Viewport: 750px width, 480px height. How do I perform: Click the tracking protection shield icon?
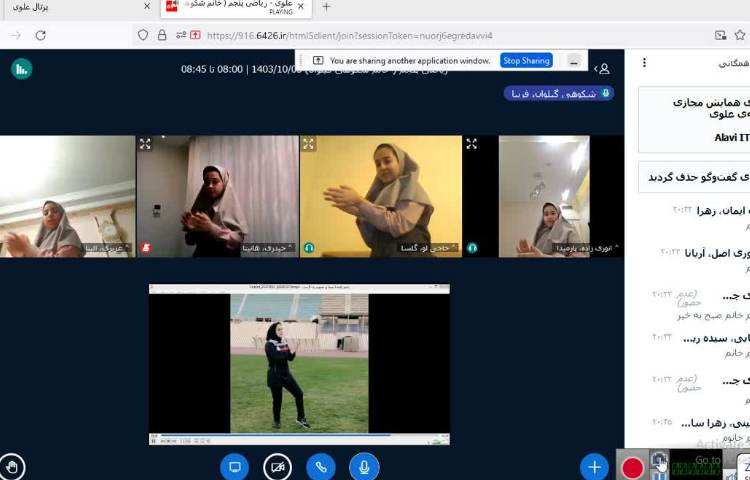click(x=143, y=35)
